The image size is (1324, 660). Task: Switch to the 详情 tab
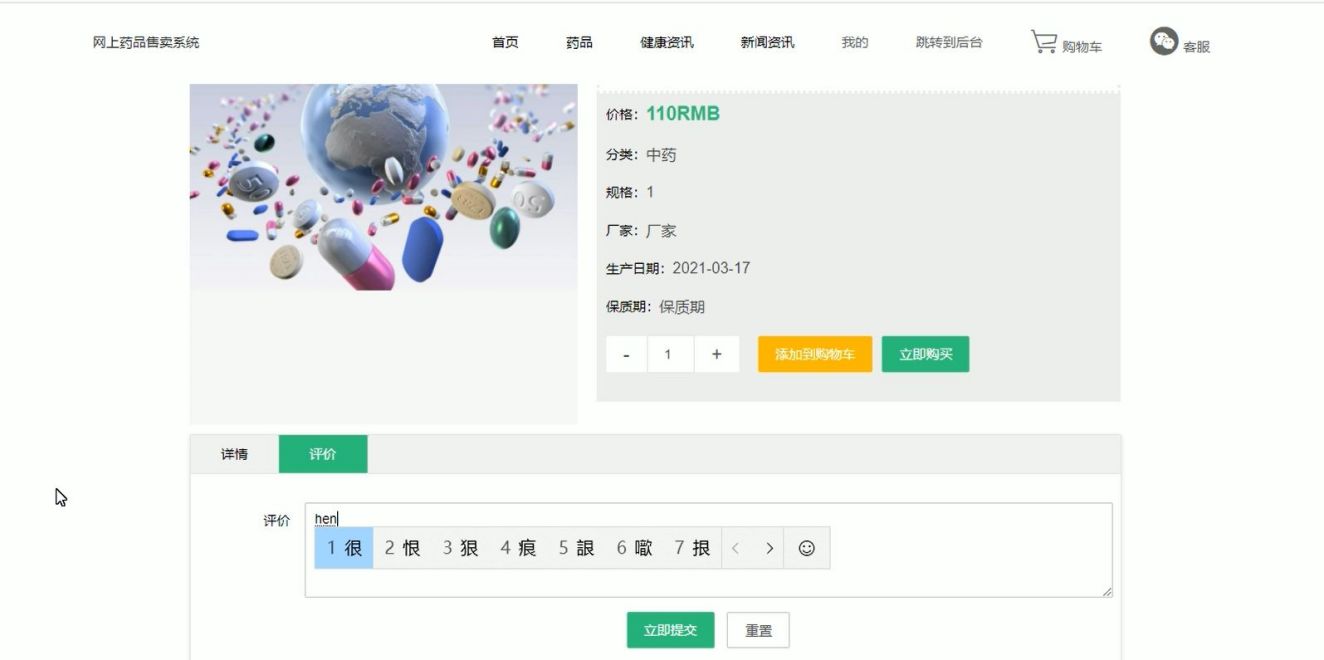(234, 454)
